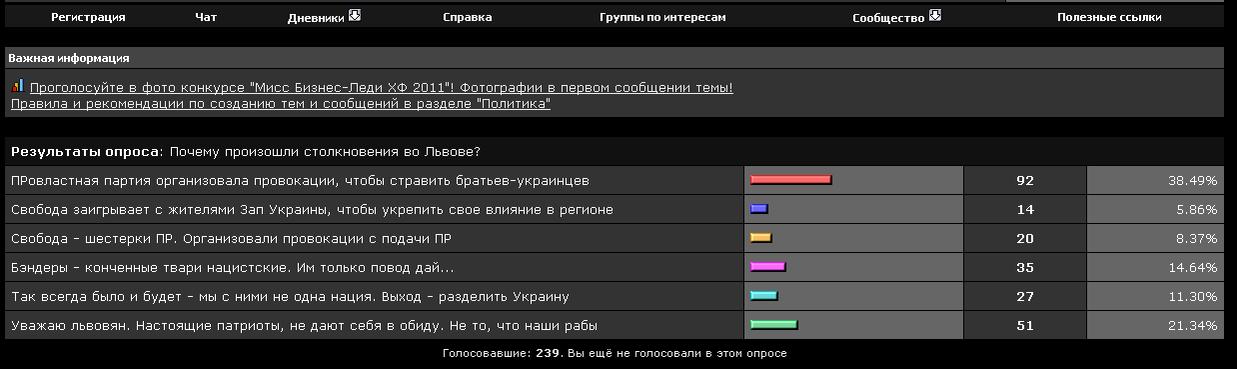Click the red result bar for 38.49%

(791, 180)
